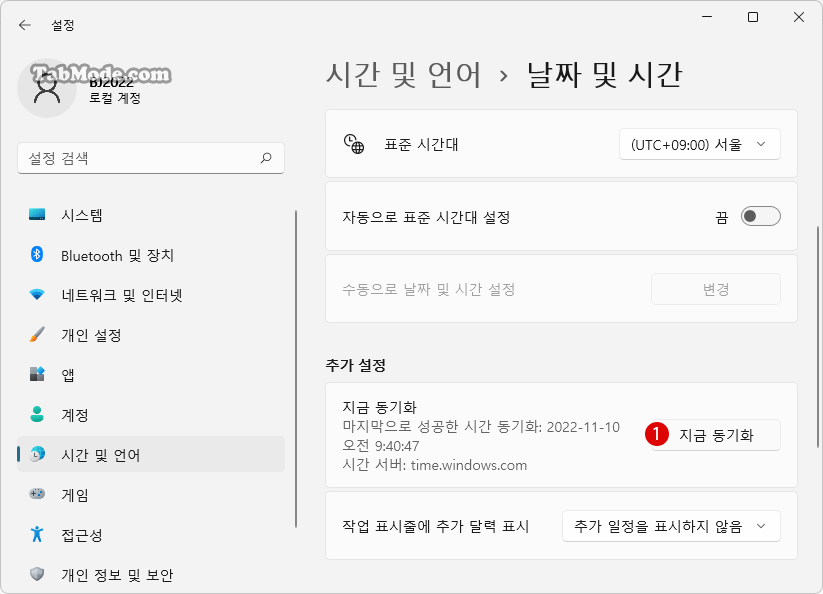Open 게임 settings category
The image size is (823, 594).
tap(151, 494)
